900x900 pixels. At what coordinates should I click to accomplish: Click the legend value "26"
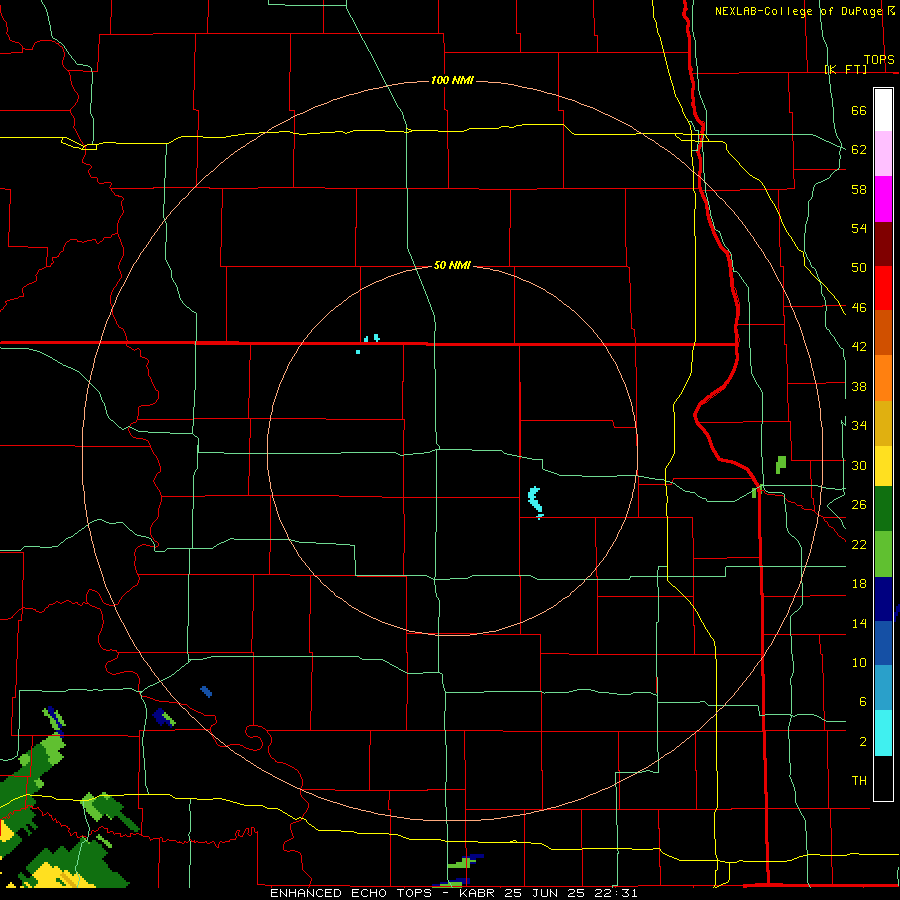point(859,505)
